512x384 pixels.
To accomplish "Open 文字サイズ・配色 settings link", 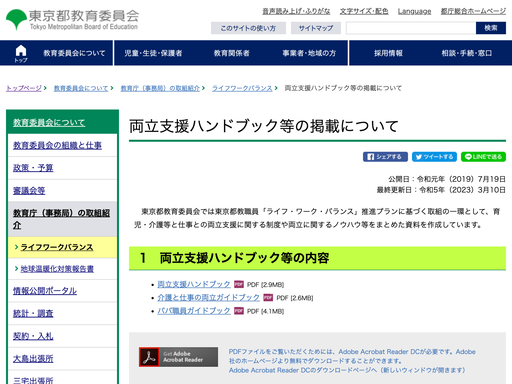I will tap(364, 11).
